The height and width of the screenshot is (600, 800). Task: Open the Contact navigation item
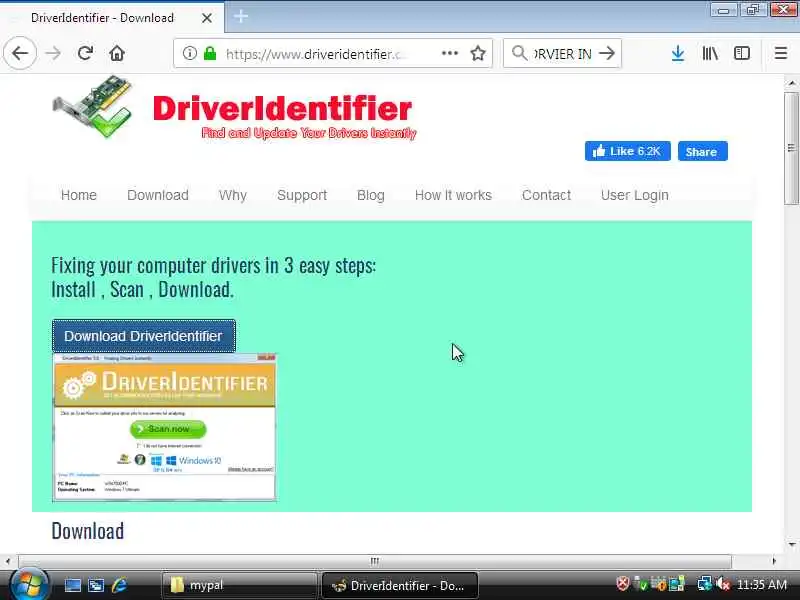tap(546, 195)
